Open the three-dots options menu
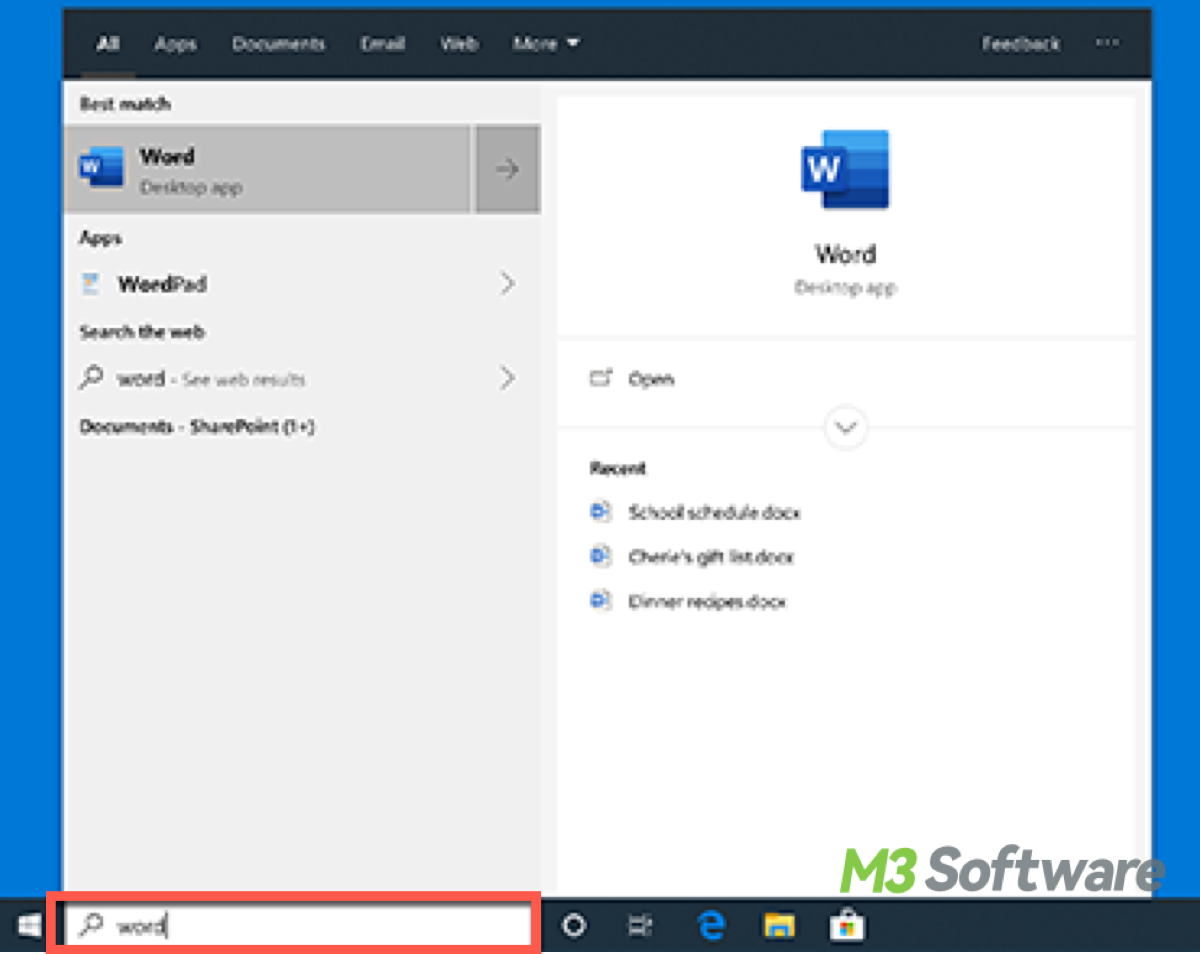The width and height of the screenshot is (1200, 954). (x=1107, y=43)
